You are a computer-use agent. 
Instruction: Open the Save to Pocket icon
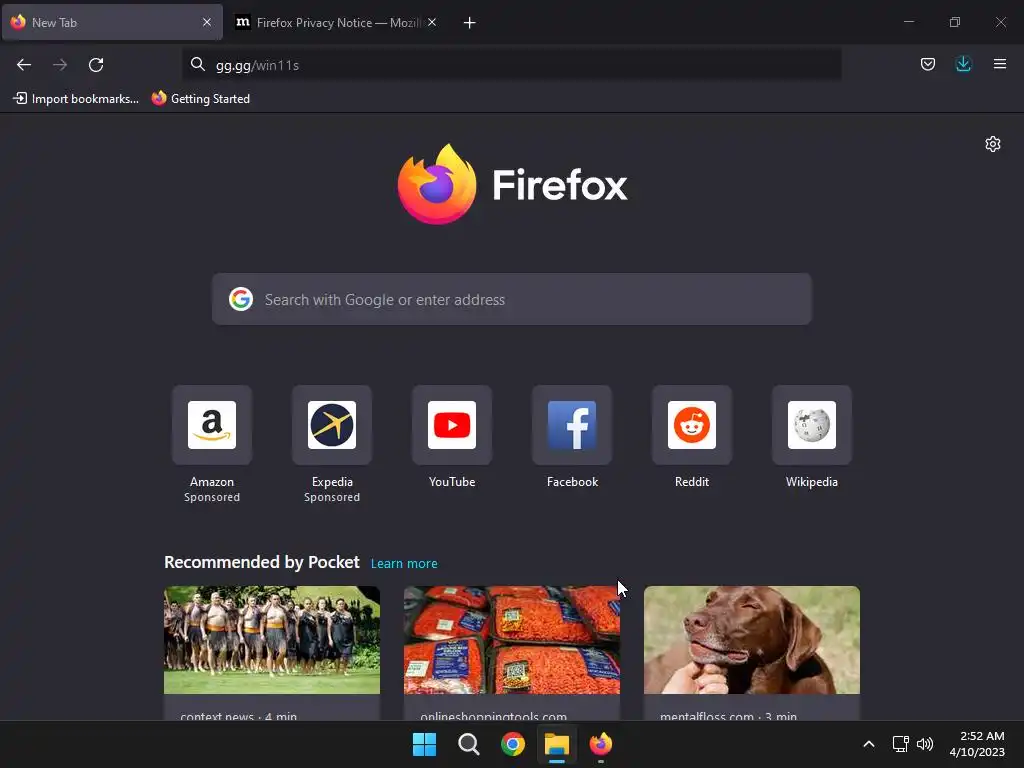coord(927,64)
